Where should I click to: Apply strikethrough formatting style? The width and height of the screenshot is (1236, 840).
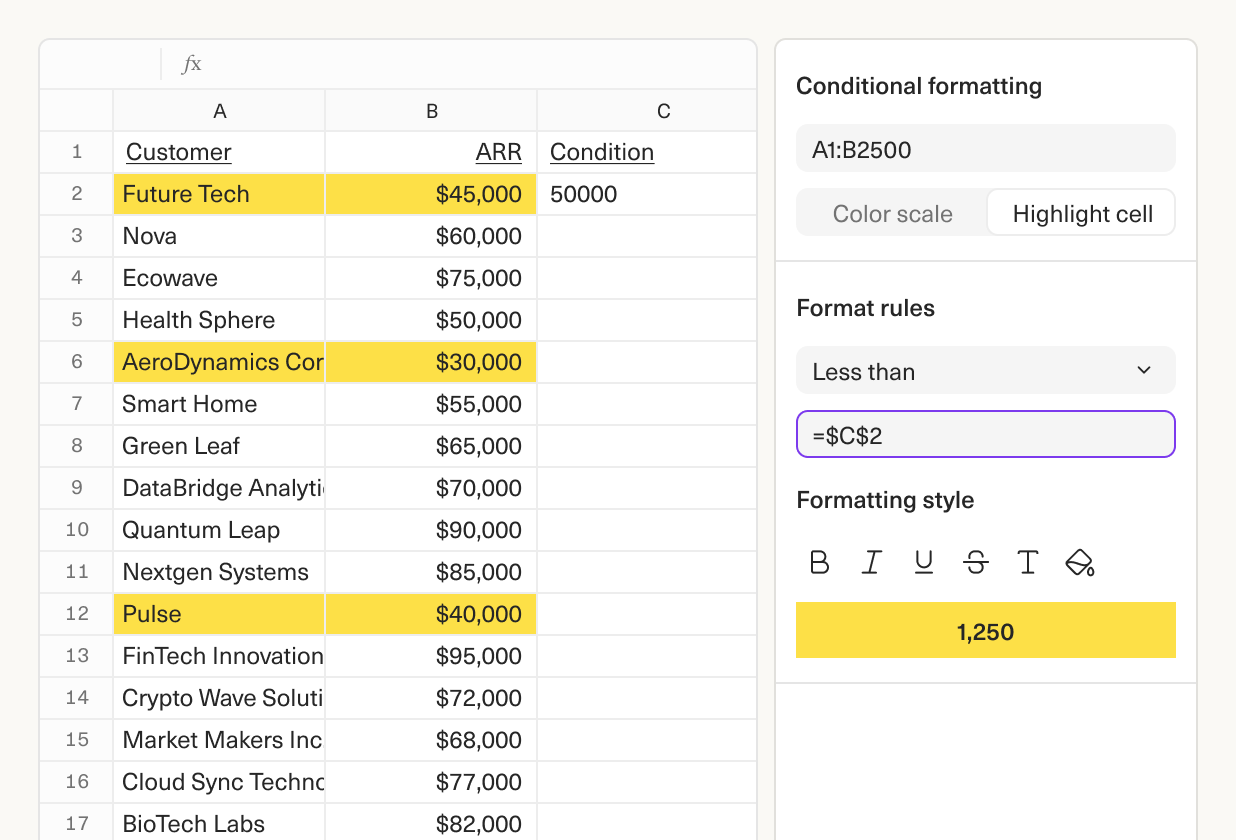(x=975, y=562)
